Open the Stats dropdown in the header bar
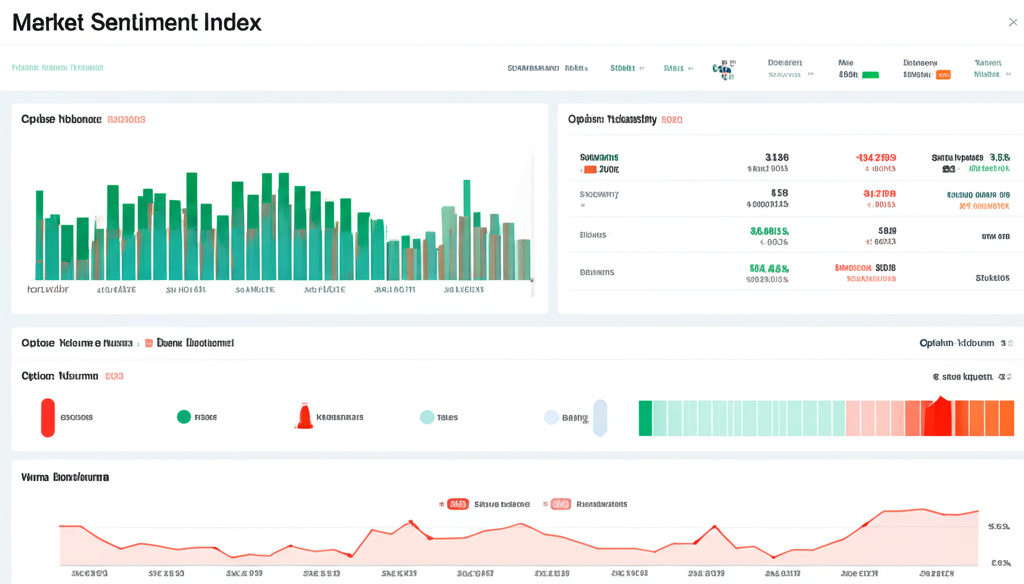Screen dimensions: 1024x584 point(676,67)
